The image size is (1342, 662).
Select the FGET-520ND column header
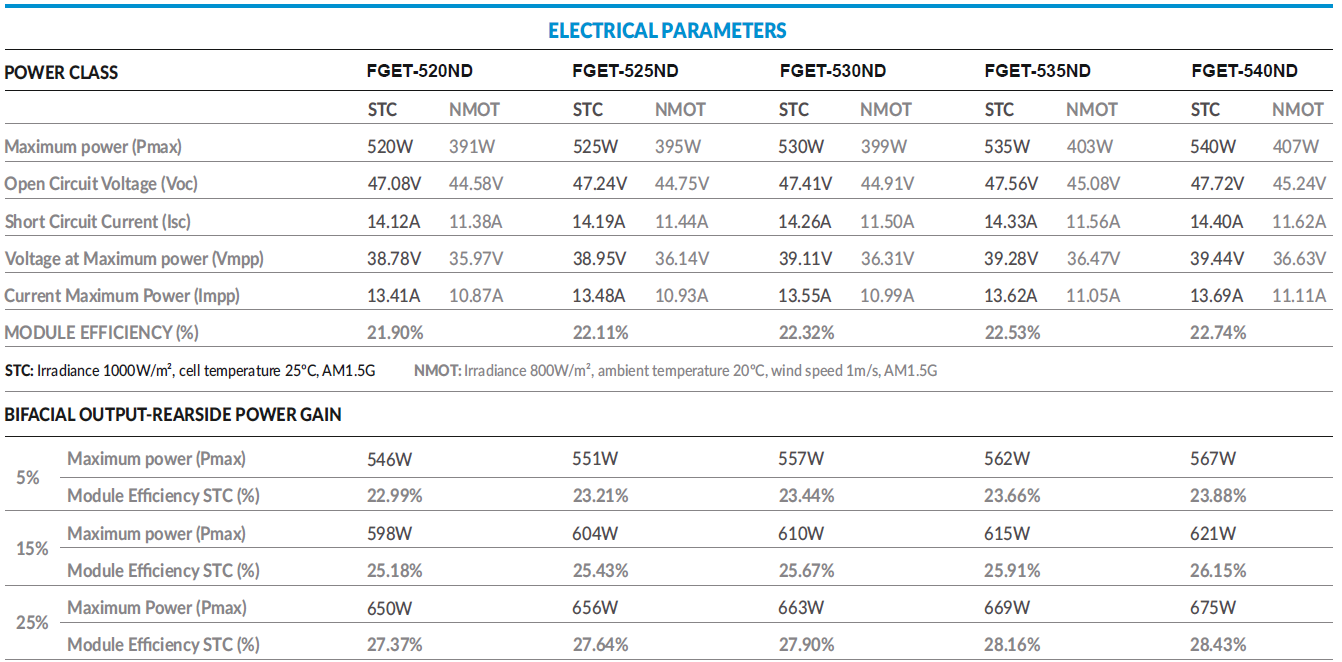[420, 71]
